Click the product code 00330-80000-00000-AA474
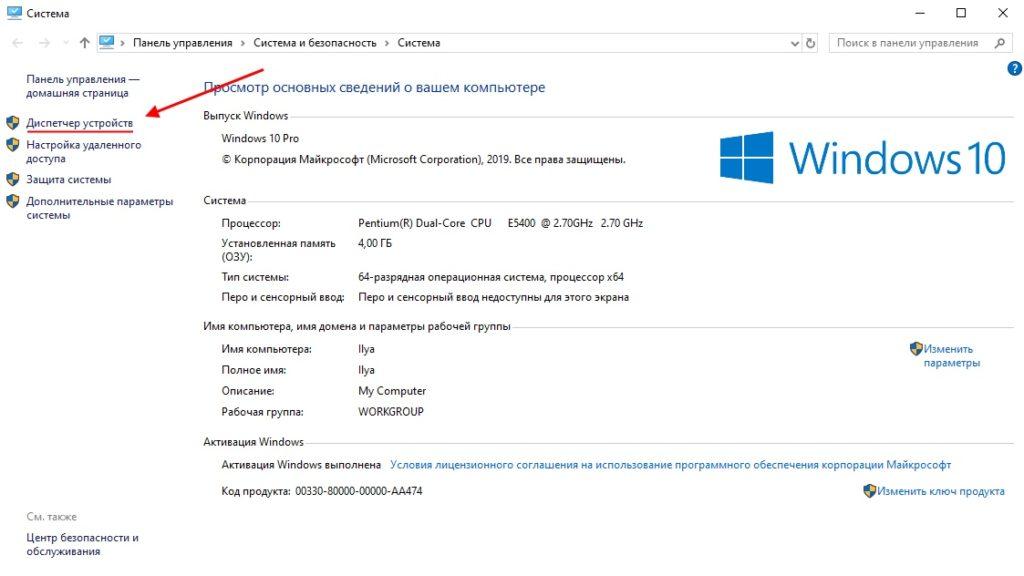Image resolution: width=1024 pixels, height=576 pixels. (359, 491)
